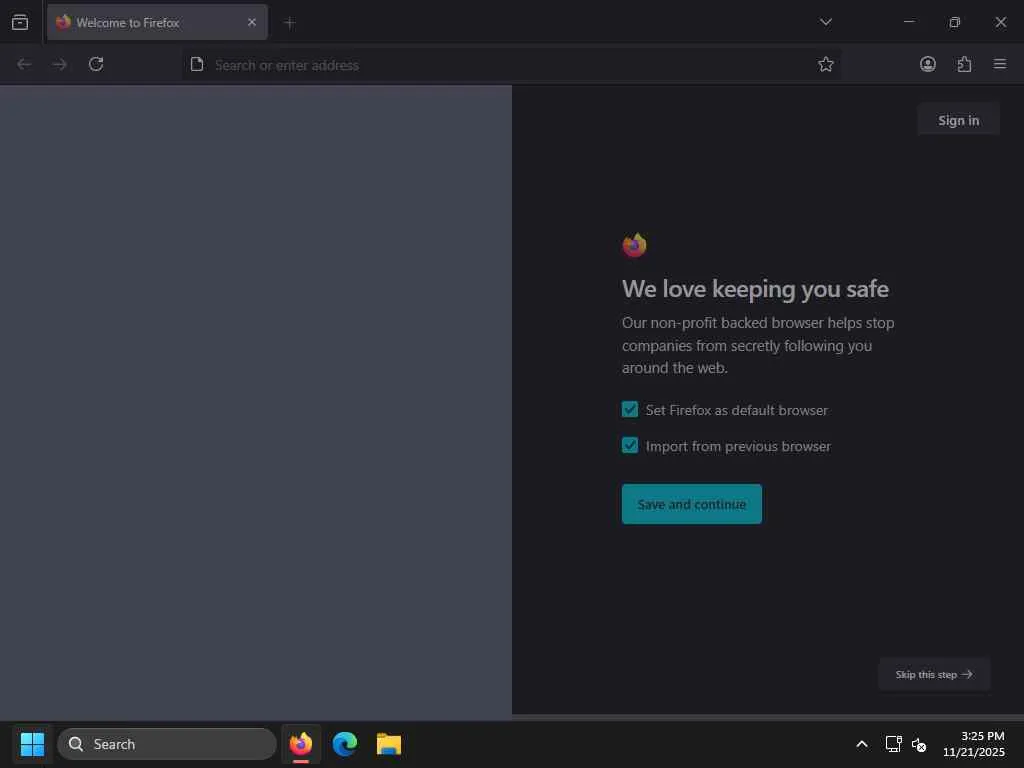Open the Firefox account icon

coord(927,64)
